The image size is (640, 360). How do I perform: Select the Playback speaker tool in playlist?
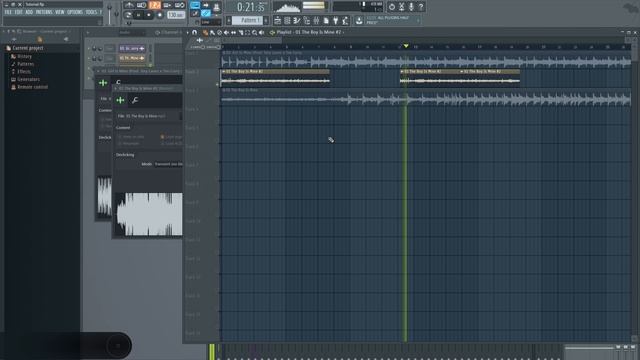tap(261, 32)
